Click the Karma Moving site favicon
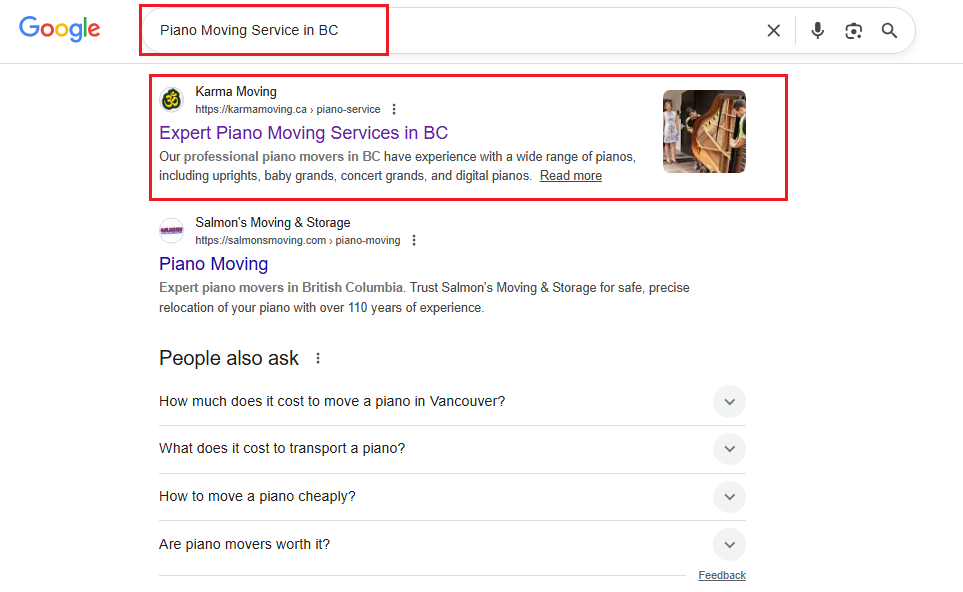 [x=172, y=100]
